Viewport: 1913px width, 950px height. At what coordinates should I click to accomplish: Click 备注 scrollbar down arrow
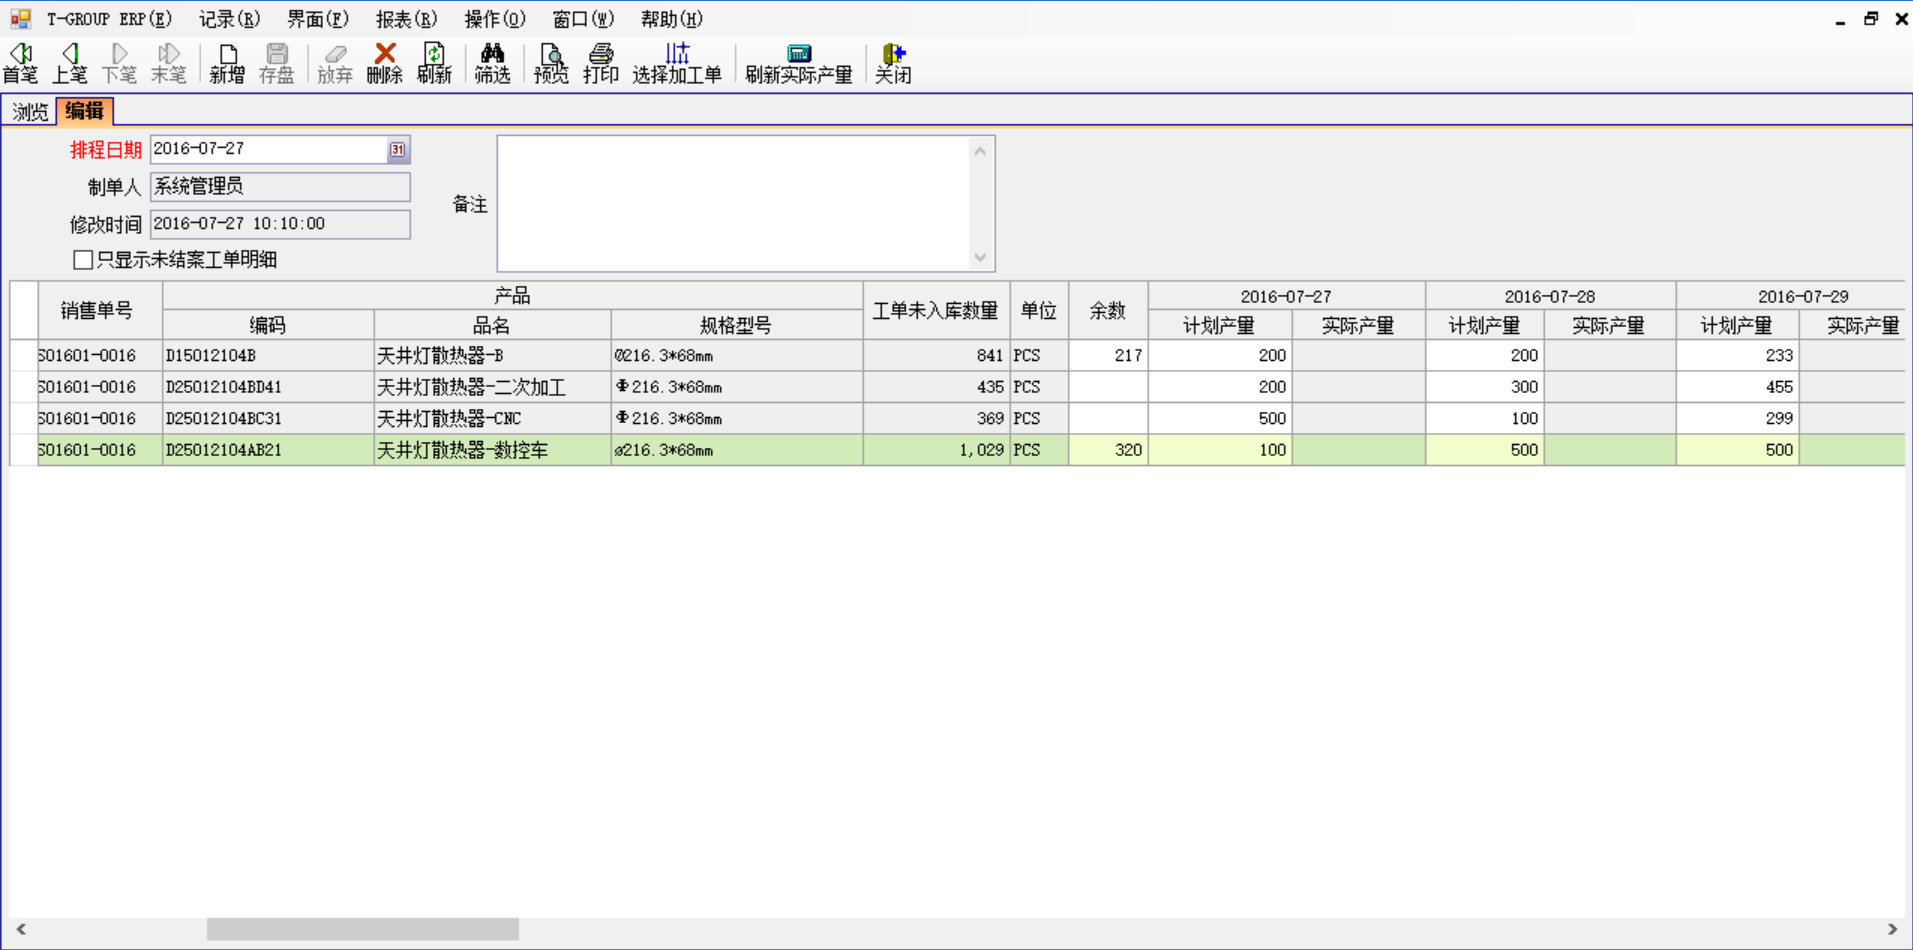(x=980, y=257)
